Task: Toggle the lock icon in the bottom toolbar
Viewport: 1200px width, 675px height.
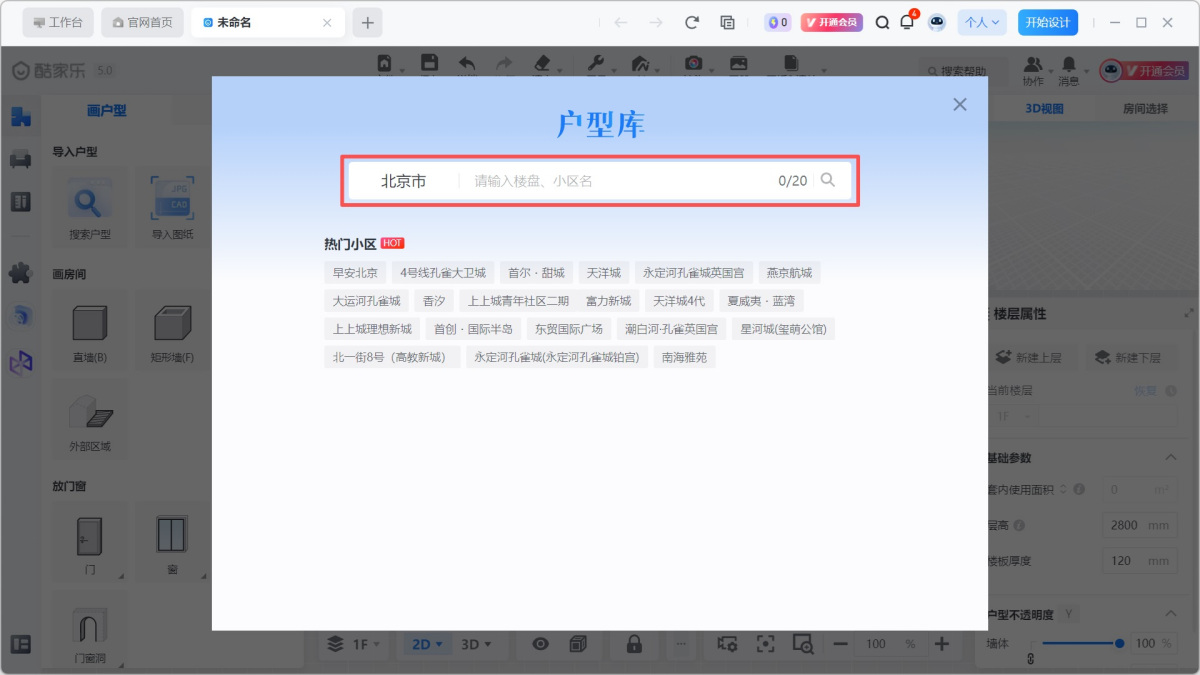Action: coord(634,644)
